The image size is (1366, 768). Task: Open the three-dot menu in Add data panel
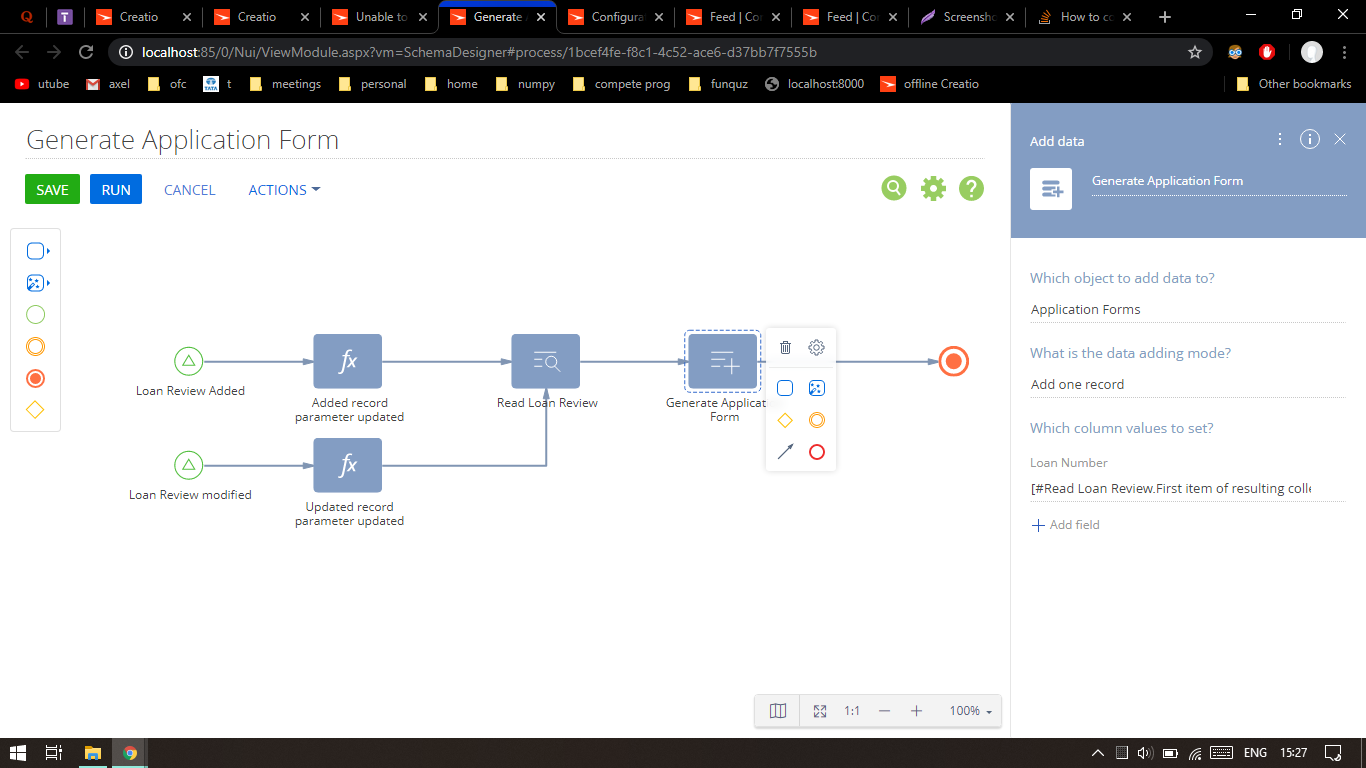(1280, 139)
